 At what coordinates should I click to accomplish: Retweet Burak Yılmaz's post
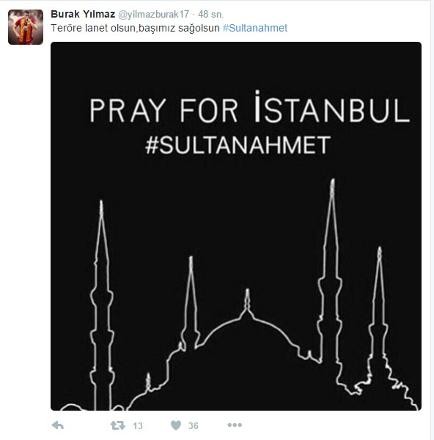(118, 425)
